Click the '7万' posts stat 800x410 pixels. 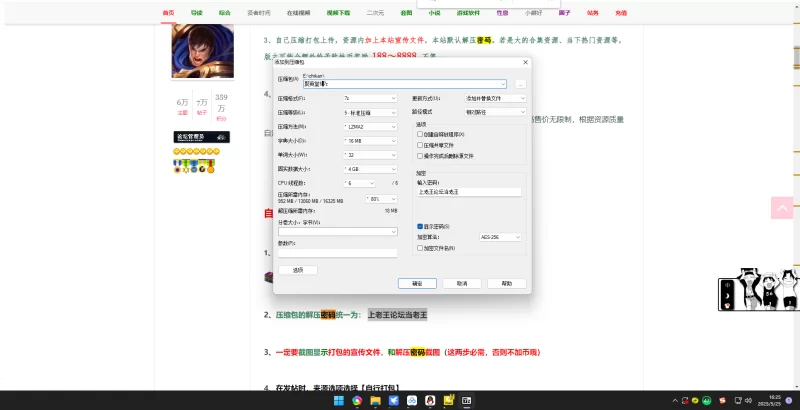202,107
